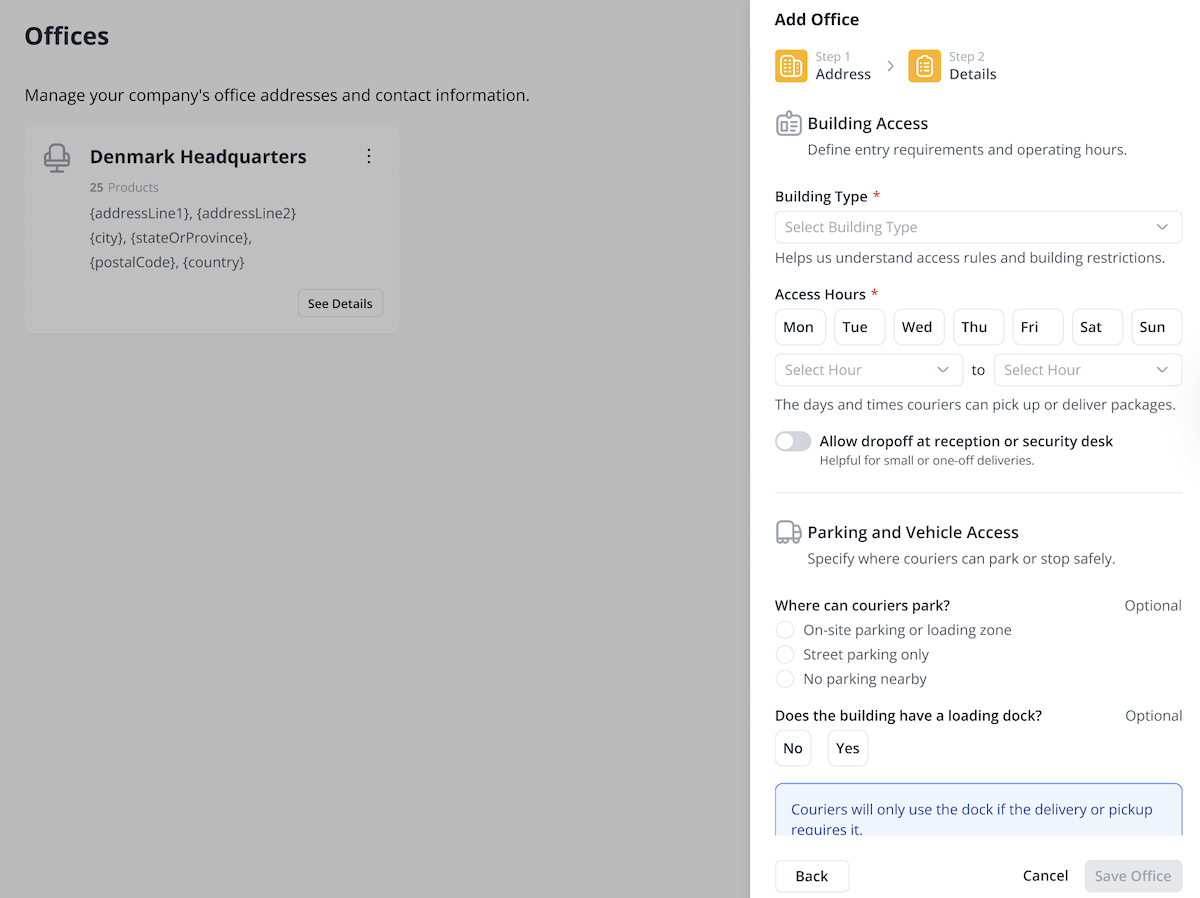Go Back to the previous step

pyautogui.click(x=812, y=876)
